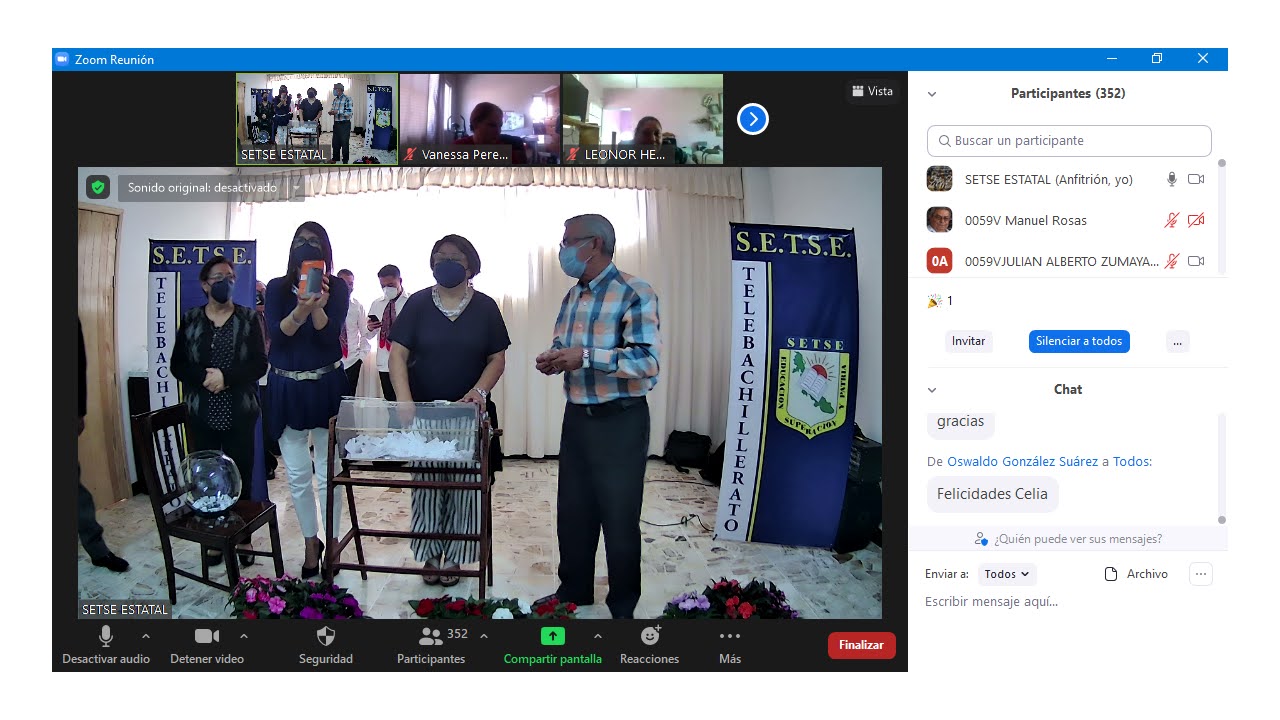The width and height of the screenshot is (1280, 720).
Task: Open chat more options ellipsis button
Action: point(1201,574)
